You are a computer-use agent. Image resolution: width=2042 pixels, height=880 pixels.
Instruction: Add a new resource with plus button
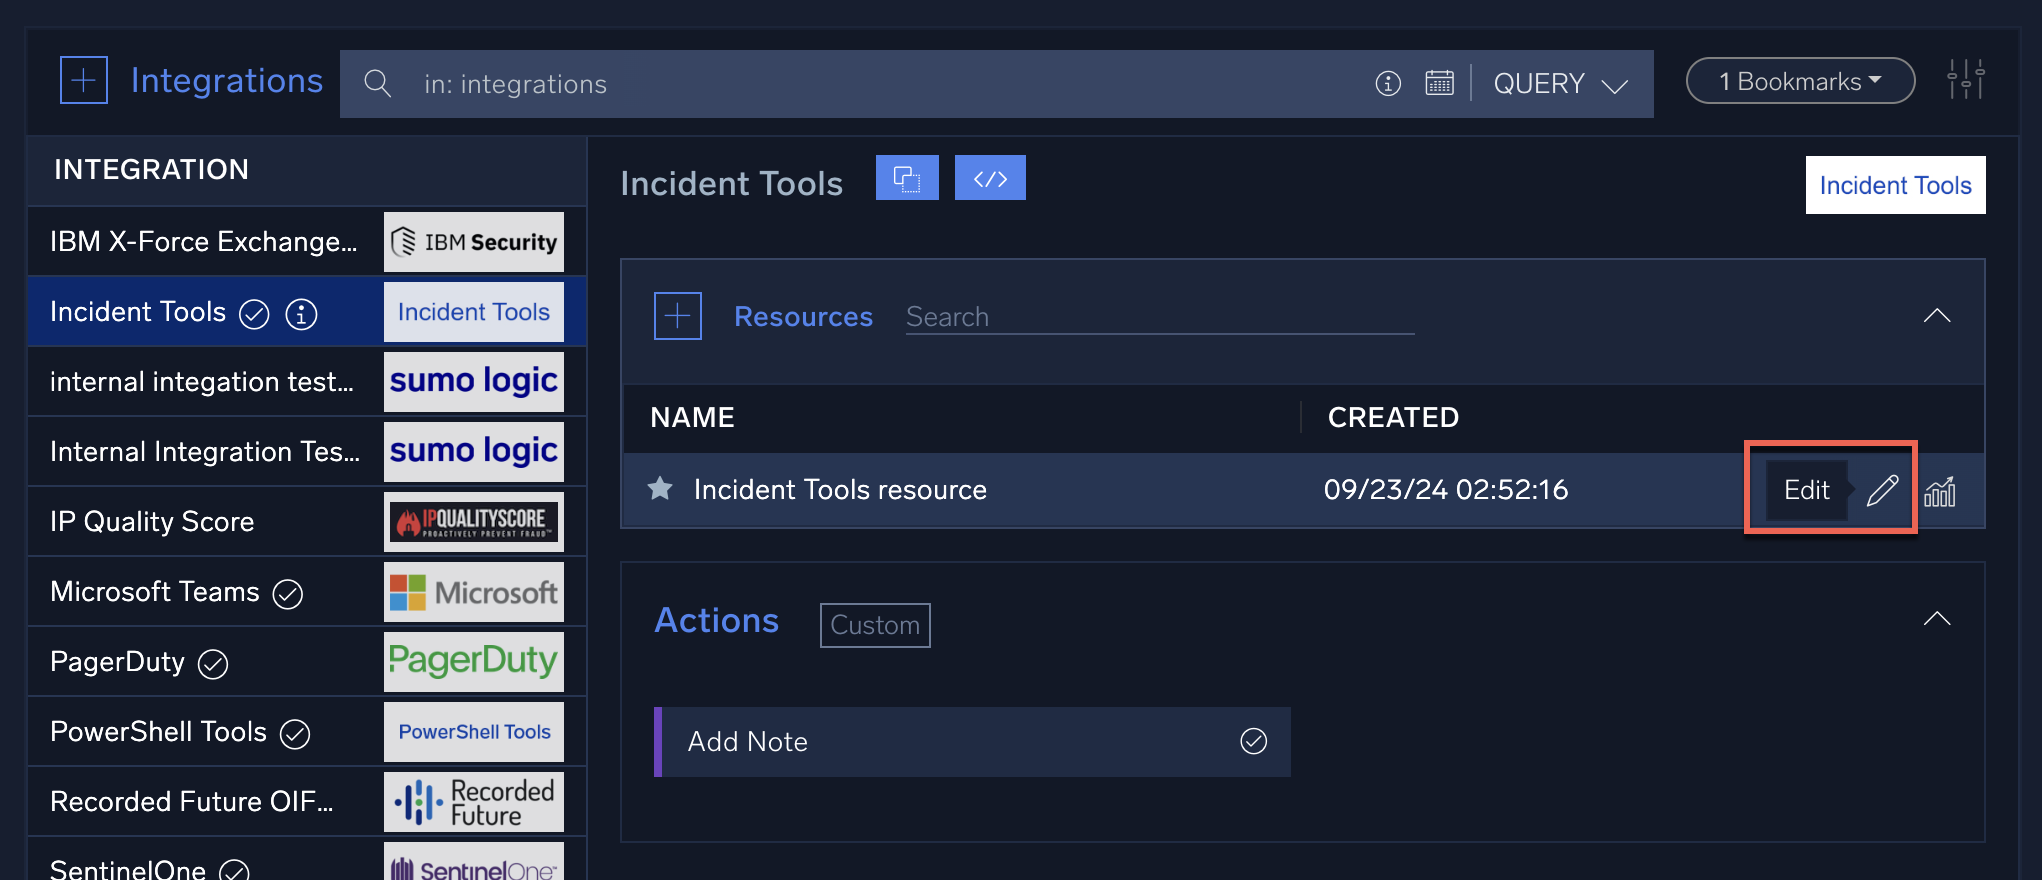click(678, 316)
